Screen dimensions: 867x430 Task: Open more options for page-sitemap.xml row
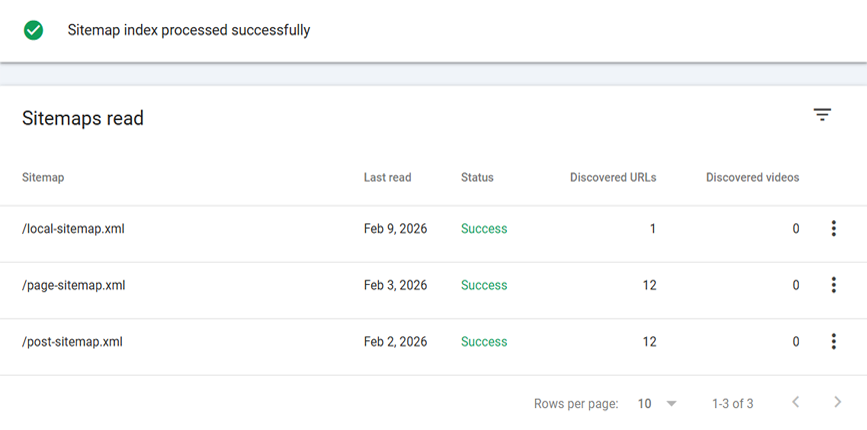pyautogui.click(x=833, y=285)
